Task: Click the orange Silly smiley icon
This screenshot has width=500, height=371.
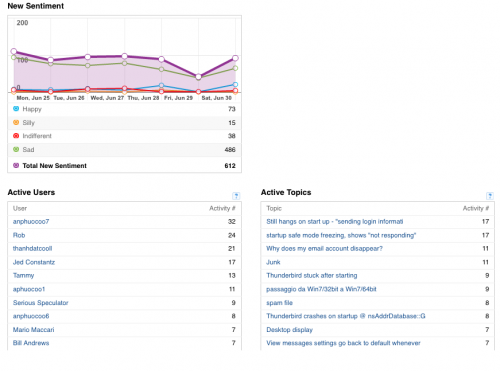Action: click(16, 122)
